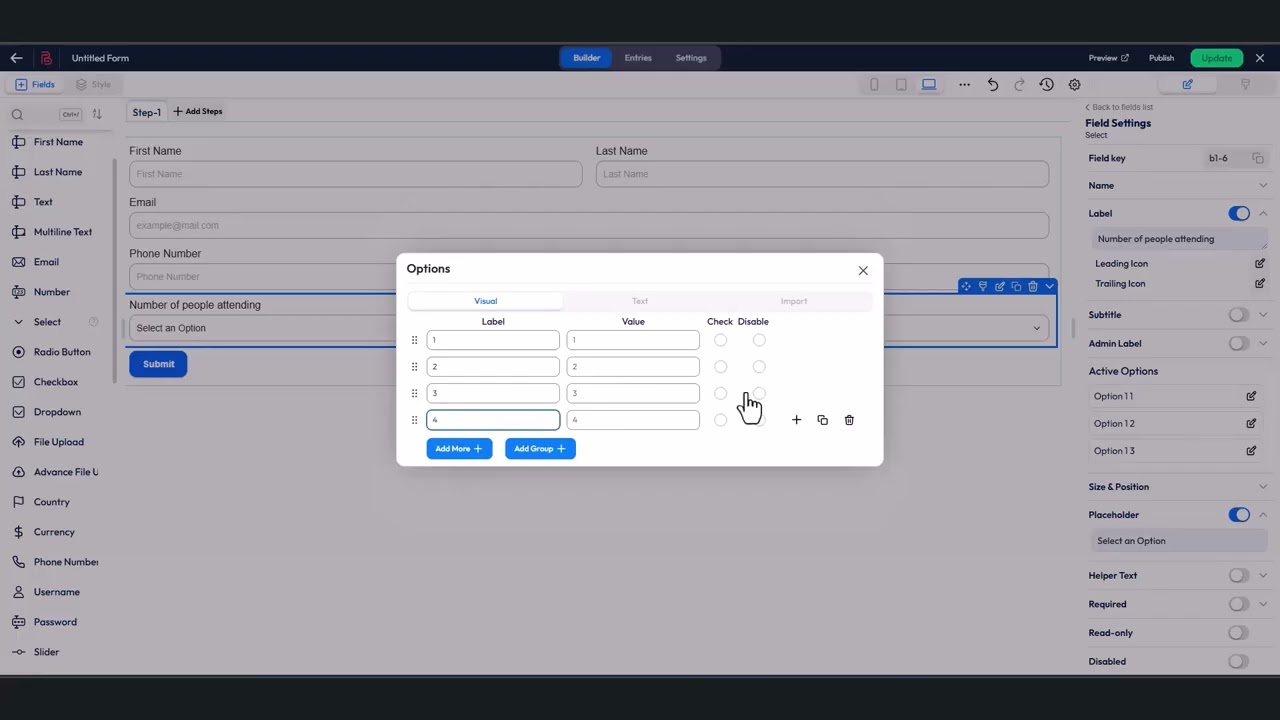This screenshot has width=1280, height=720.
Task: Switch to mobile device preview
Action: (874, 85)
